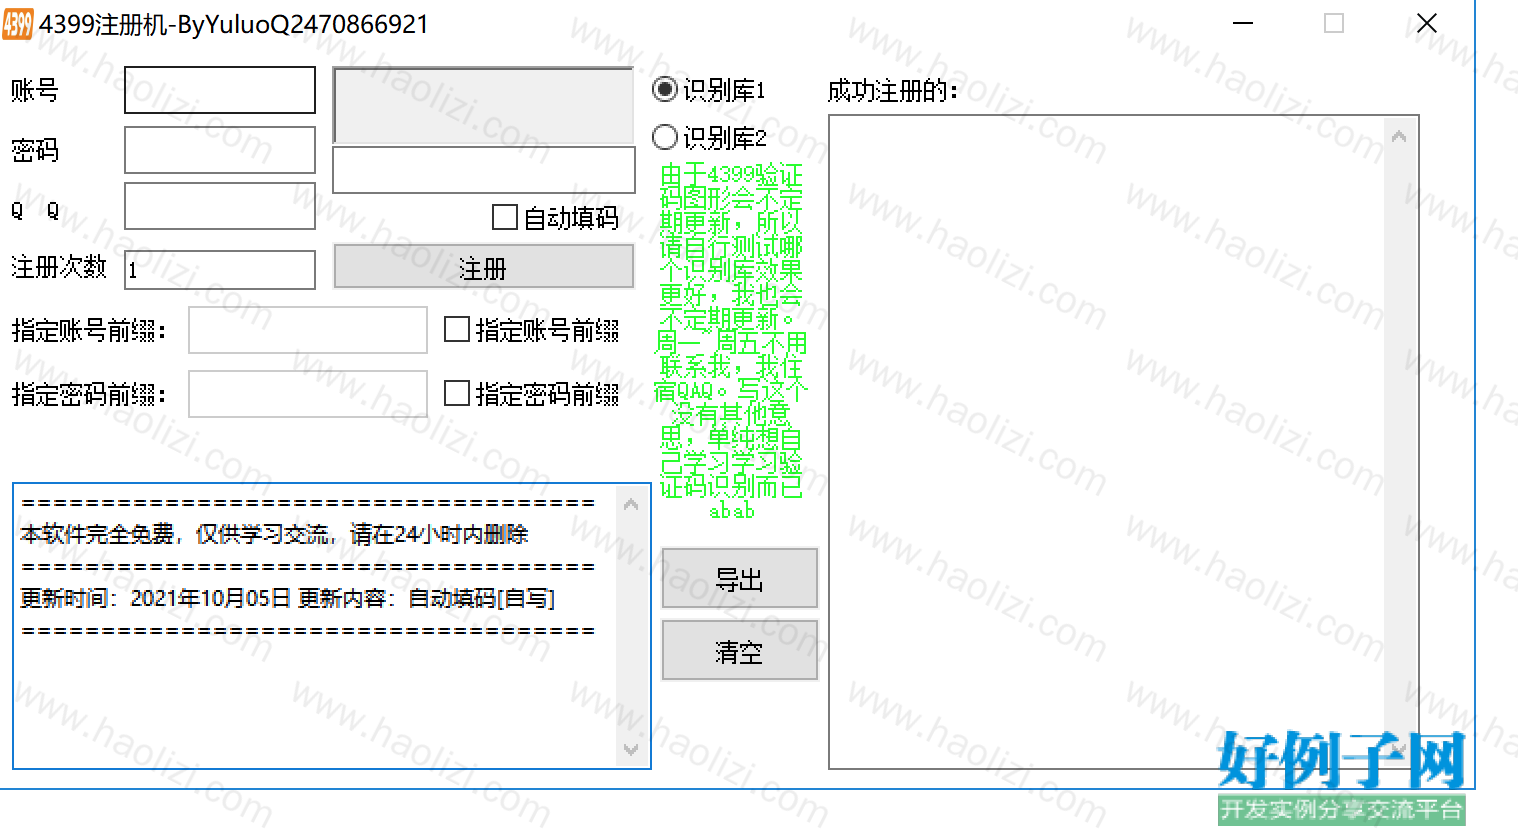Click the log line 本软件完全免费

(x=274, y=534)
